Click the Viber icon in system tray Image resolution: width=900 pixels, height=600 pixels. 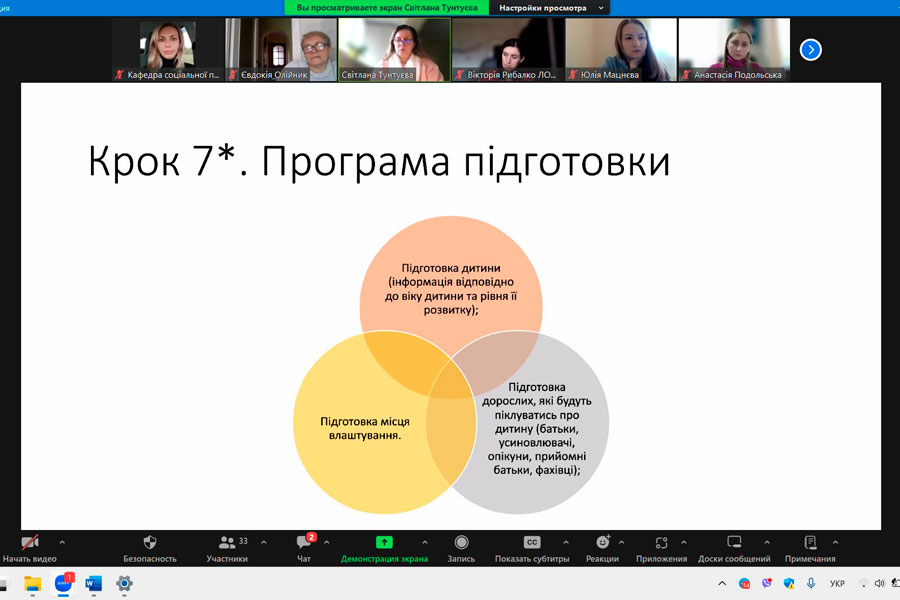[767, 583]
